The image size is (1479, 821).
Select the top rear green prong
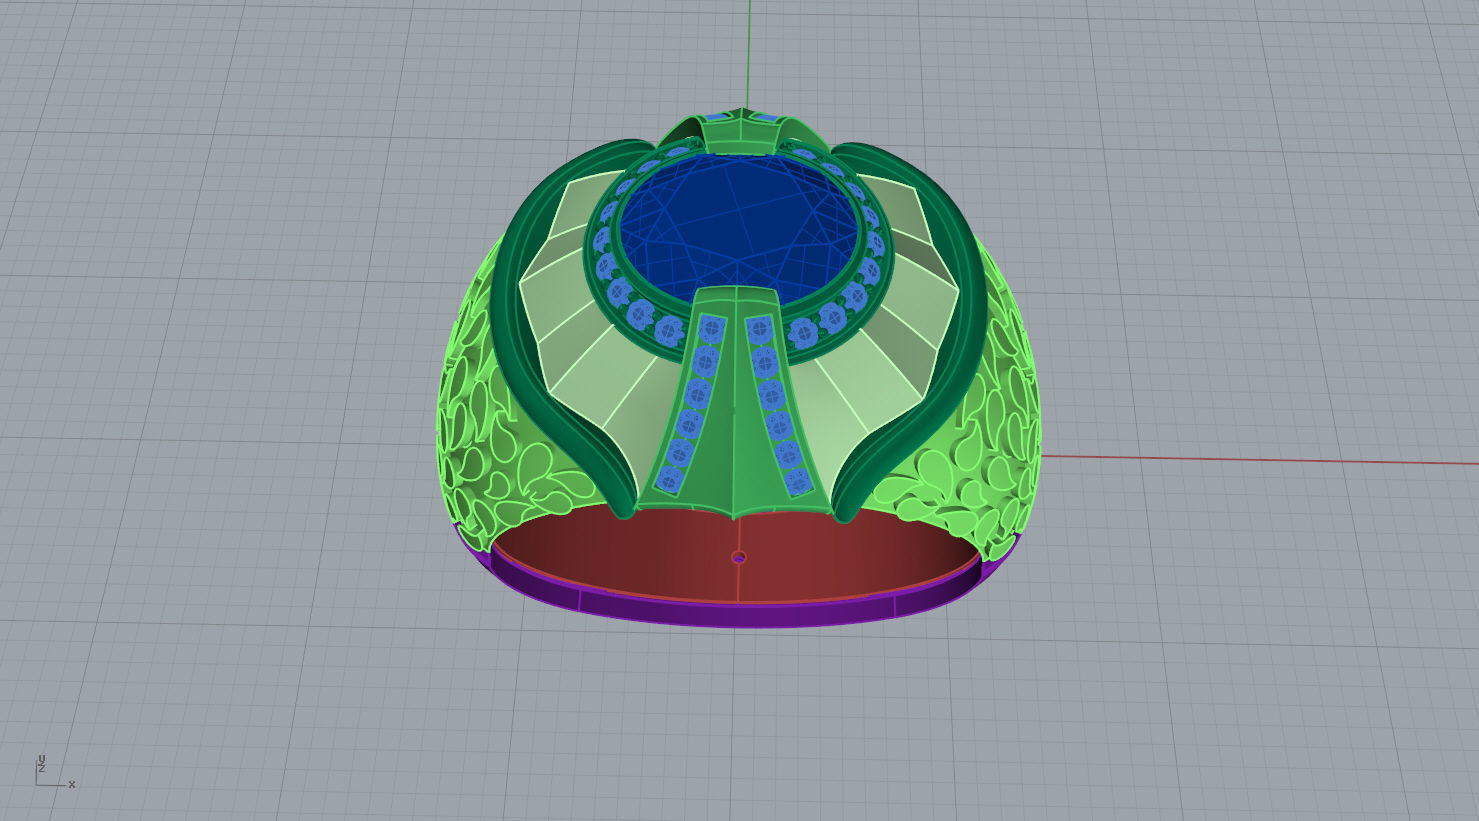[x=741, y=131]
